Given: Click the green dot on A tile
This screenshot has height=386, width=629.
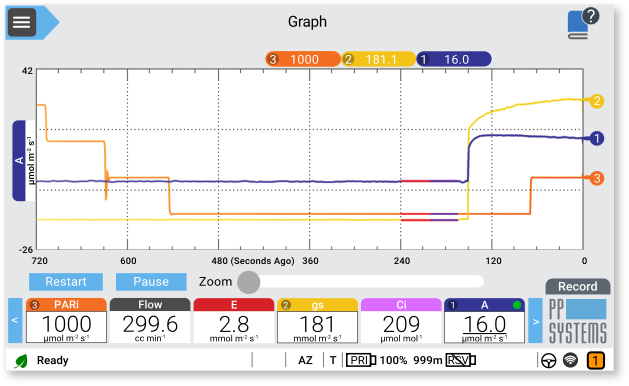Looking at the screenshot, I should click(517, 305).
